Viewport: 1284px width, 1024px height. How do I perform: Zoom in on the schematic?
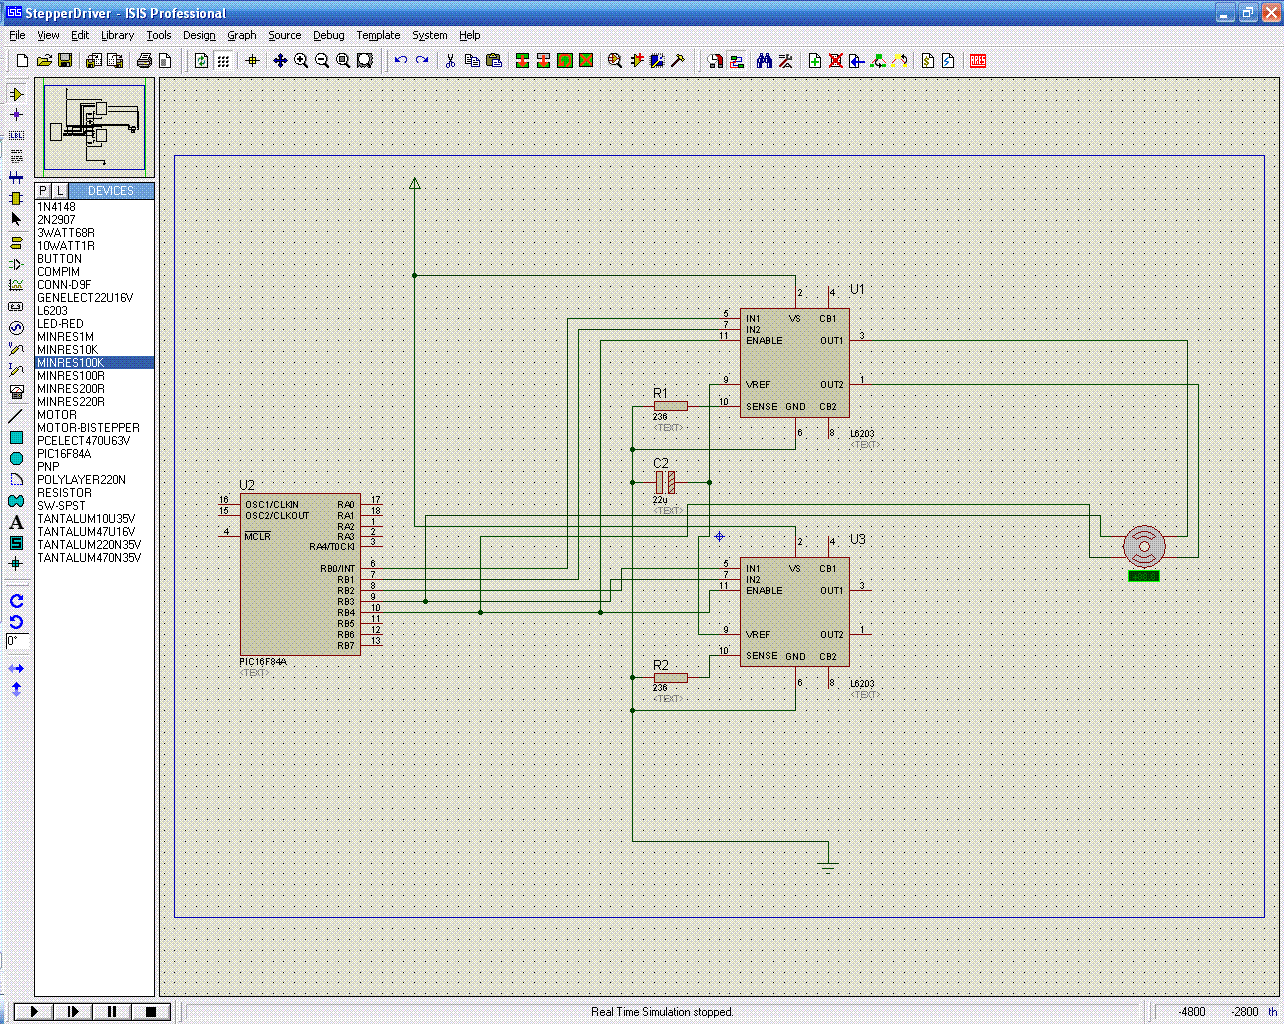pos(301,61)
